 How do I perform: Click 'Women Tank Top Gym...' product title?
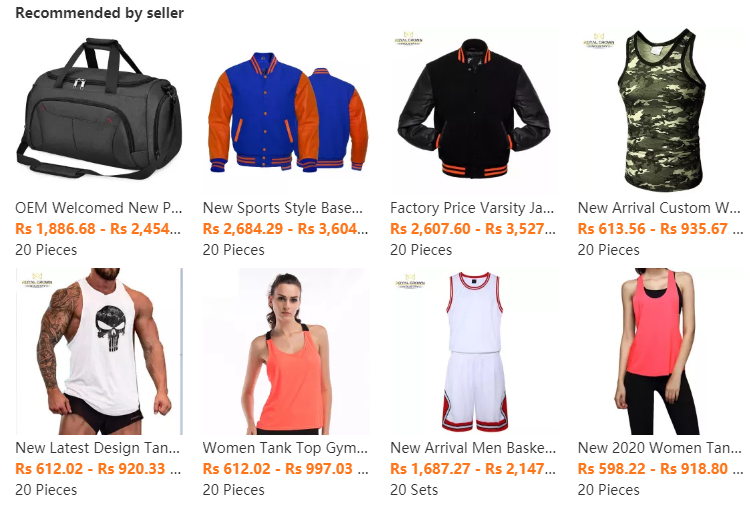click(285, 448)
